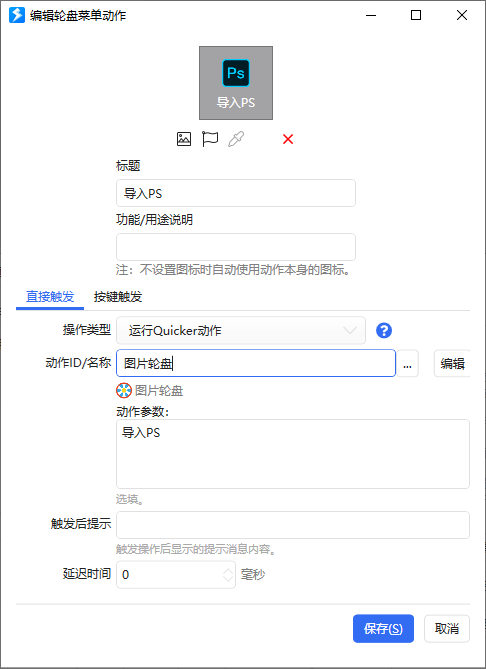Open the 操作类型 dropdown
Screen dimensions: 486x669
click(241, 330)
